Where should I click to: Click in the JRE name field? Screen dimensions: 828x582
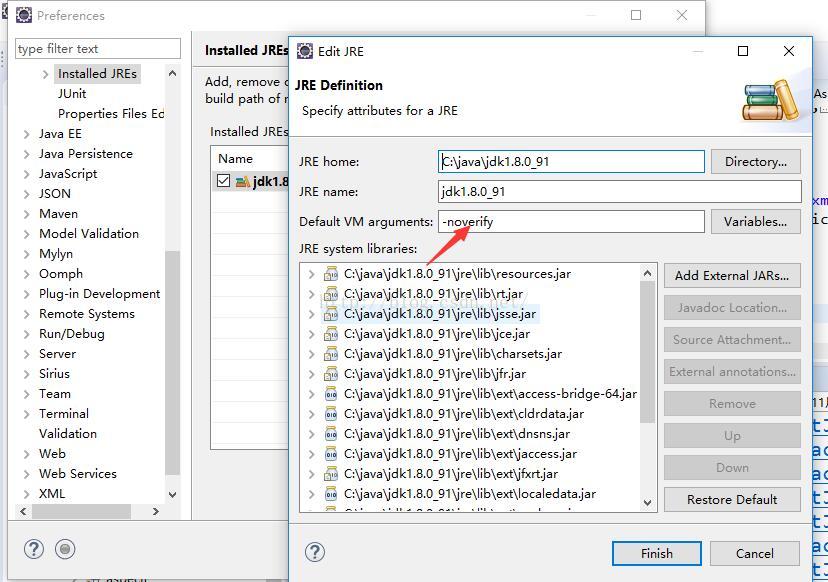point(619,192)
